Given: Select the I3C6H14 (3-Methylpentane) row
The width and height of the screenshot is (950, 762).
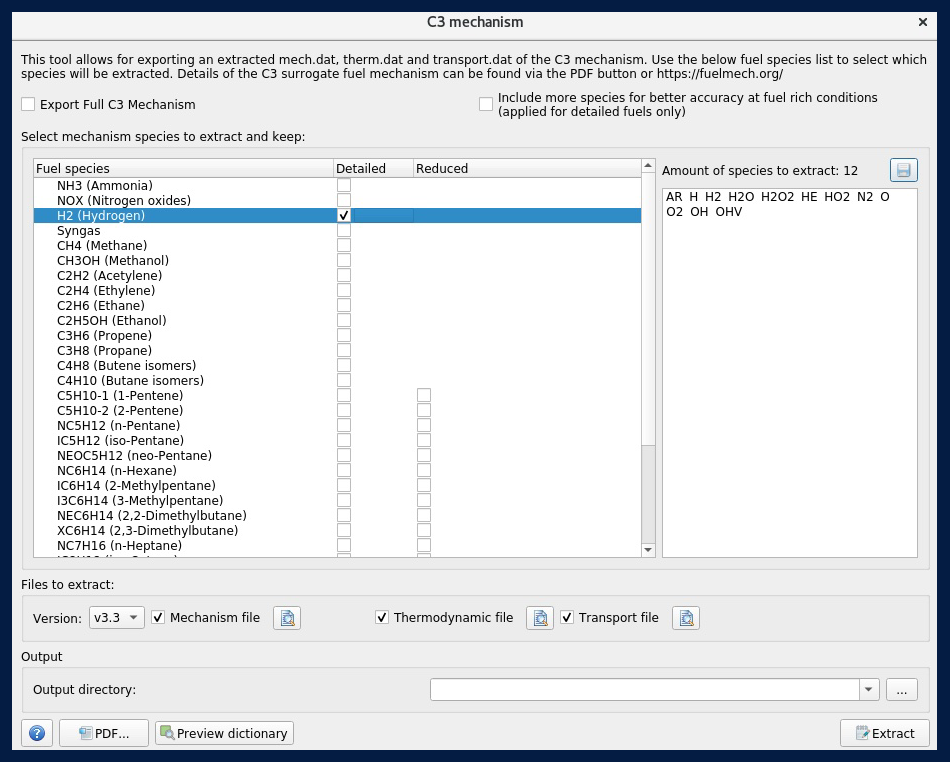Looking at the screenshot, I should click(x=337, y=500).
